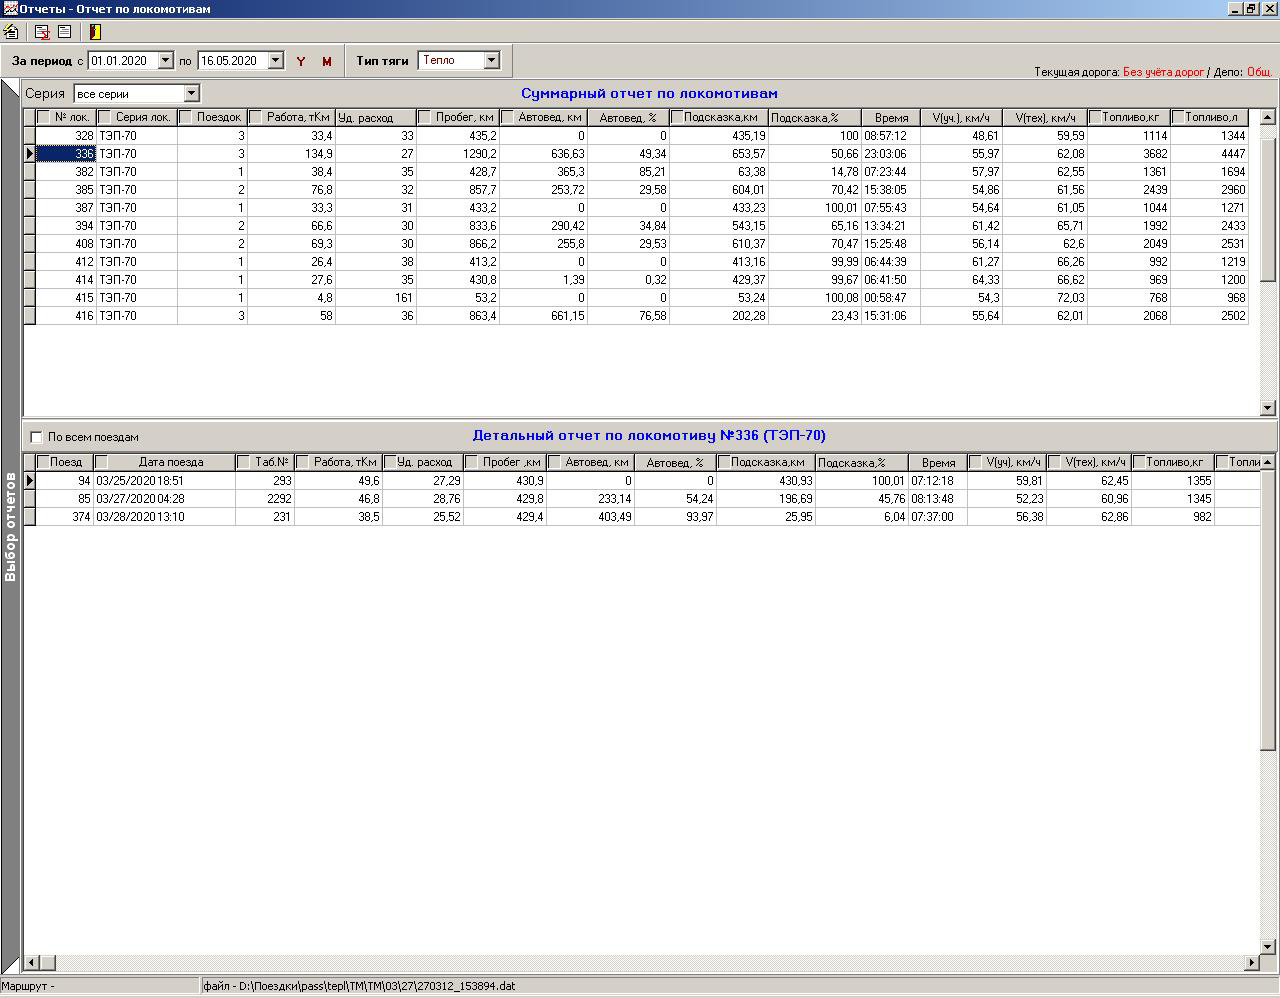The image size is (1280, 998).
Task: Click the exit door toolbar icon
Action: pyautogui.click(x=95, y=32)
